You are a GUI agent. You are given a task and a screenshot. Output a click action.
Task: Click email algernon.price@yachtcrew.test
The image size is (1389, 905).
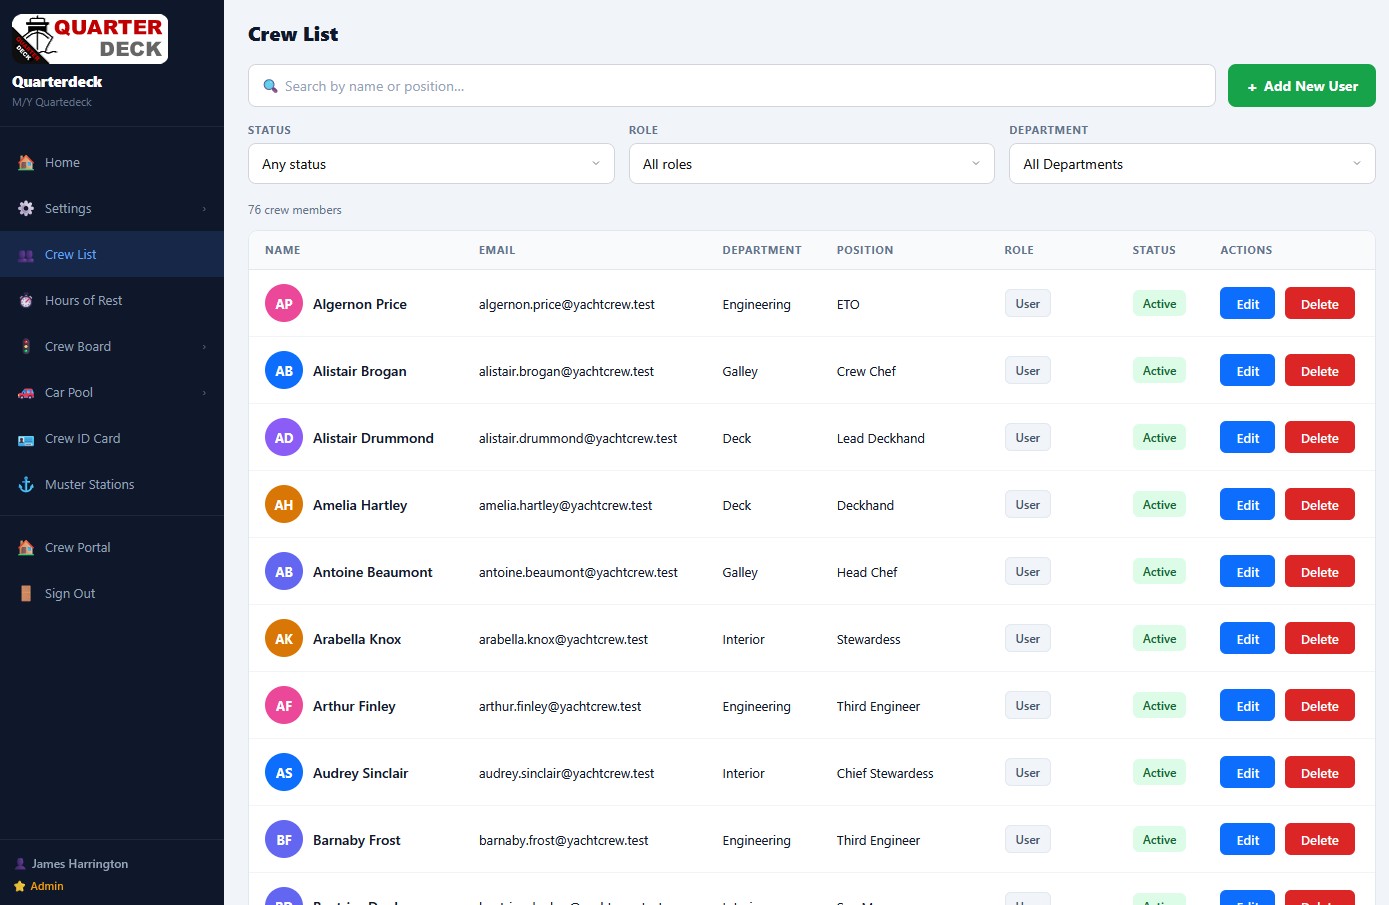pyautogui.click(x=566, y=304)
